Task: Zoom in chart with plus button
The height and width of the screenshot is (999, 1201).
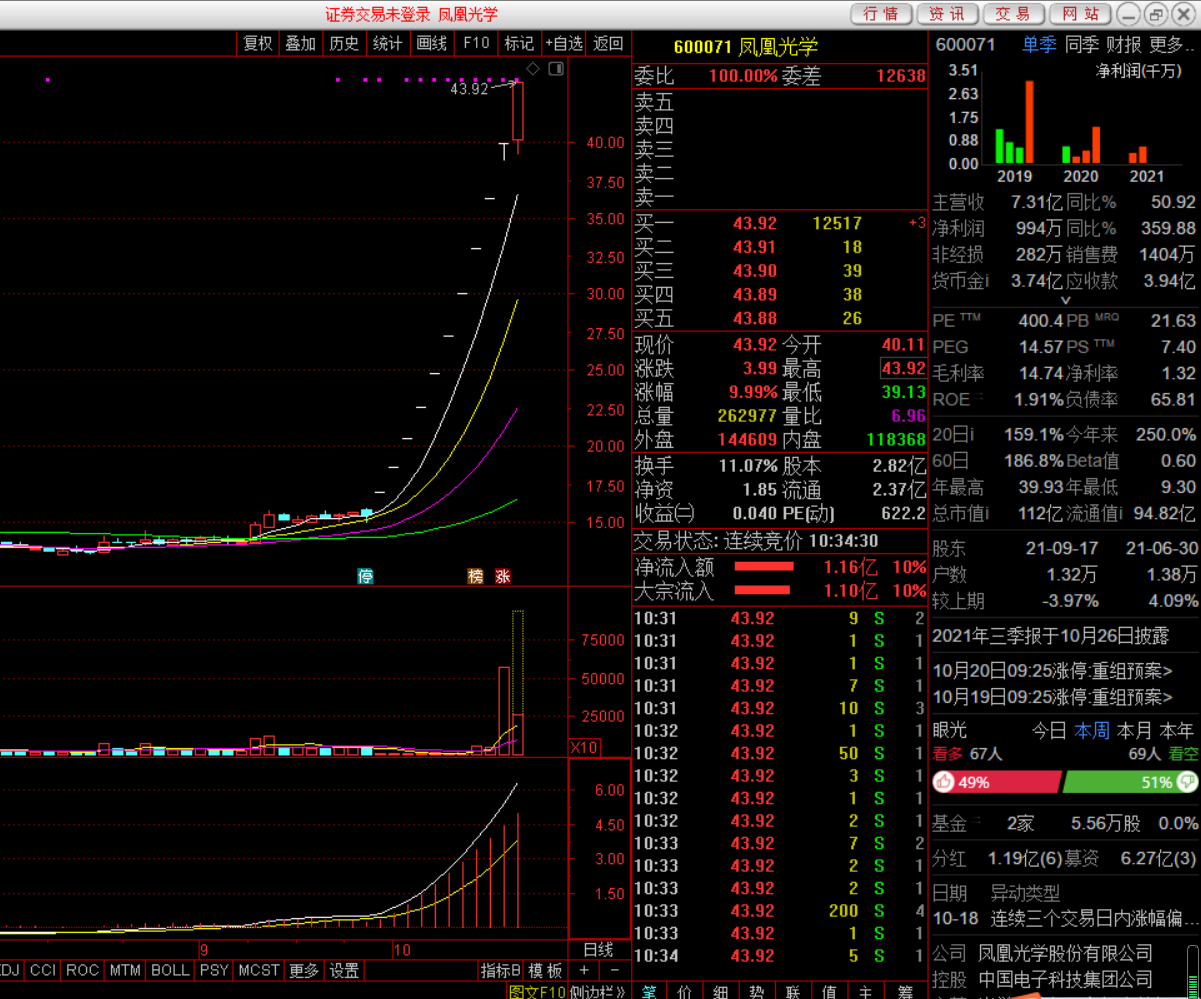Action: (584, 970)
